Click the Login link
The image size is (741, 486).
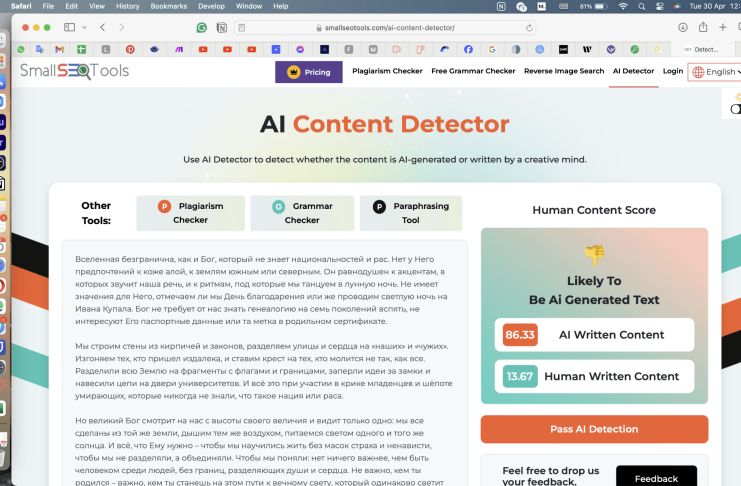pos(673,71)
